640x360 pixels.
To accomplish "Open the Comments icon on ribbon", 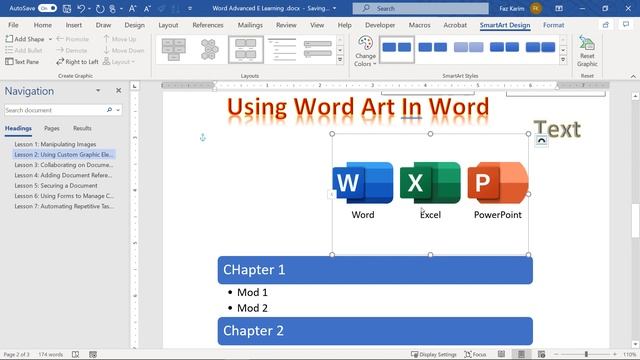I will (626, 25).
